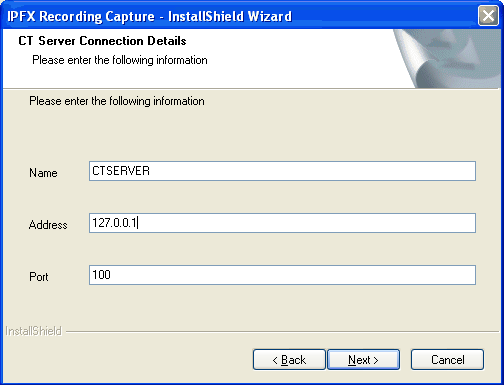This screenshot has width=504, height=385.
Task: Click the Name label
Action: click(x=43, y=173)
